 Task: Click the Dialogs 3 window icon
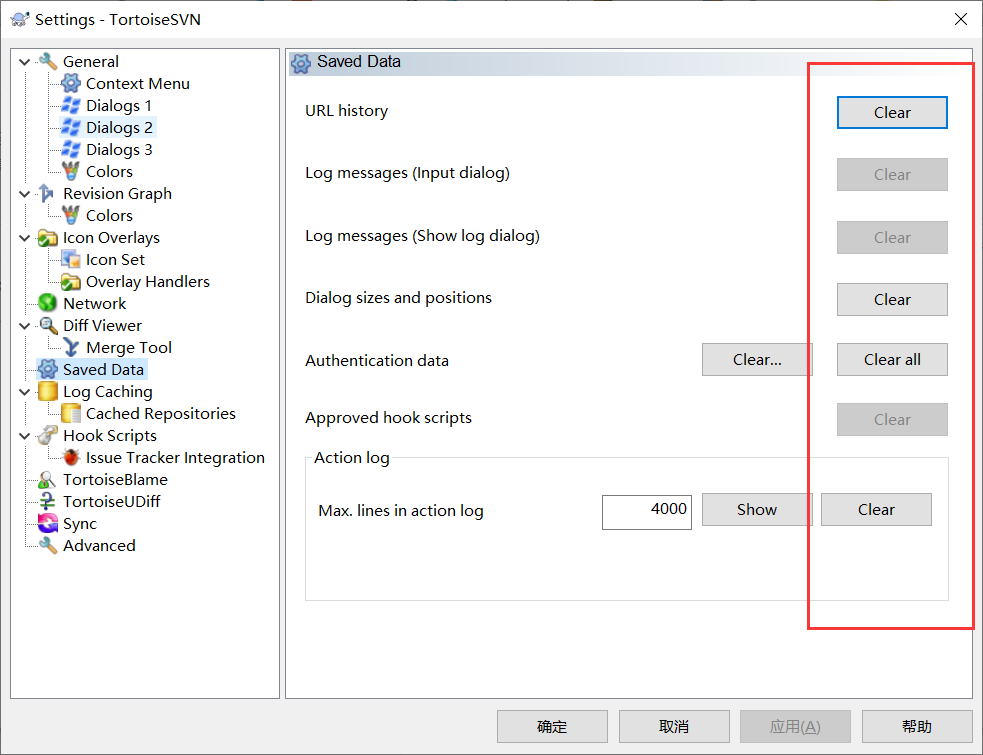point(71,149)
